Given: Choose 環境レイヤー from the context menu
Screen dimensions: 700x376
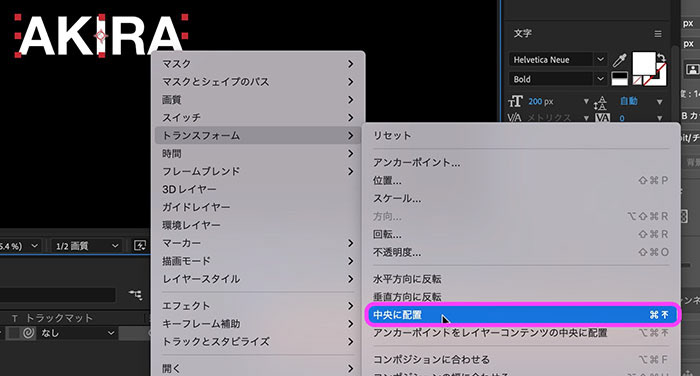Looking at the screenshot, I should click(x=258, y=225).
